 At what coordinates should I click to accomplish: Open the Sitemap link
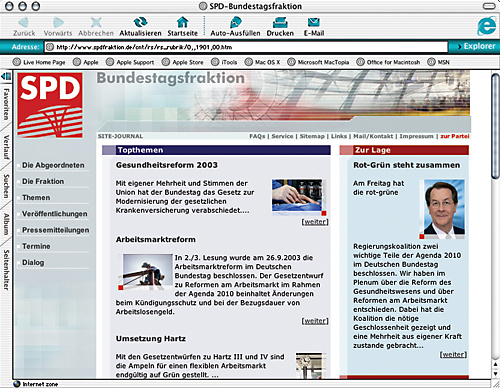click(312, 136)
